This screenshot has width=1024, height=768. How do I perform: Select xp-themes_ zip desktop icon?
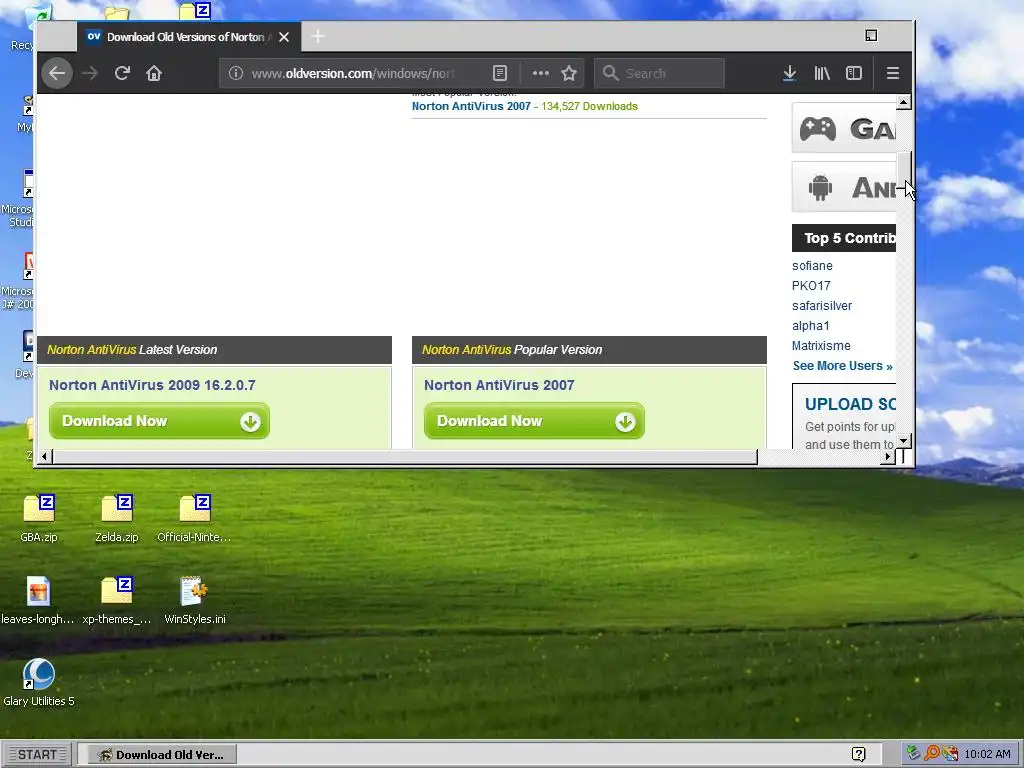click(x=117, y=601)
